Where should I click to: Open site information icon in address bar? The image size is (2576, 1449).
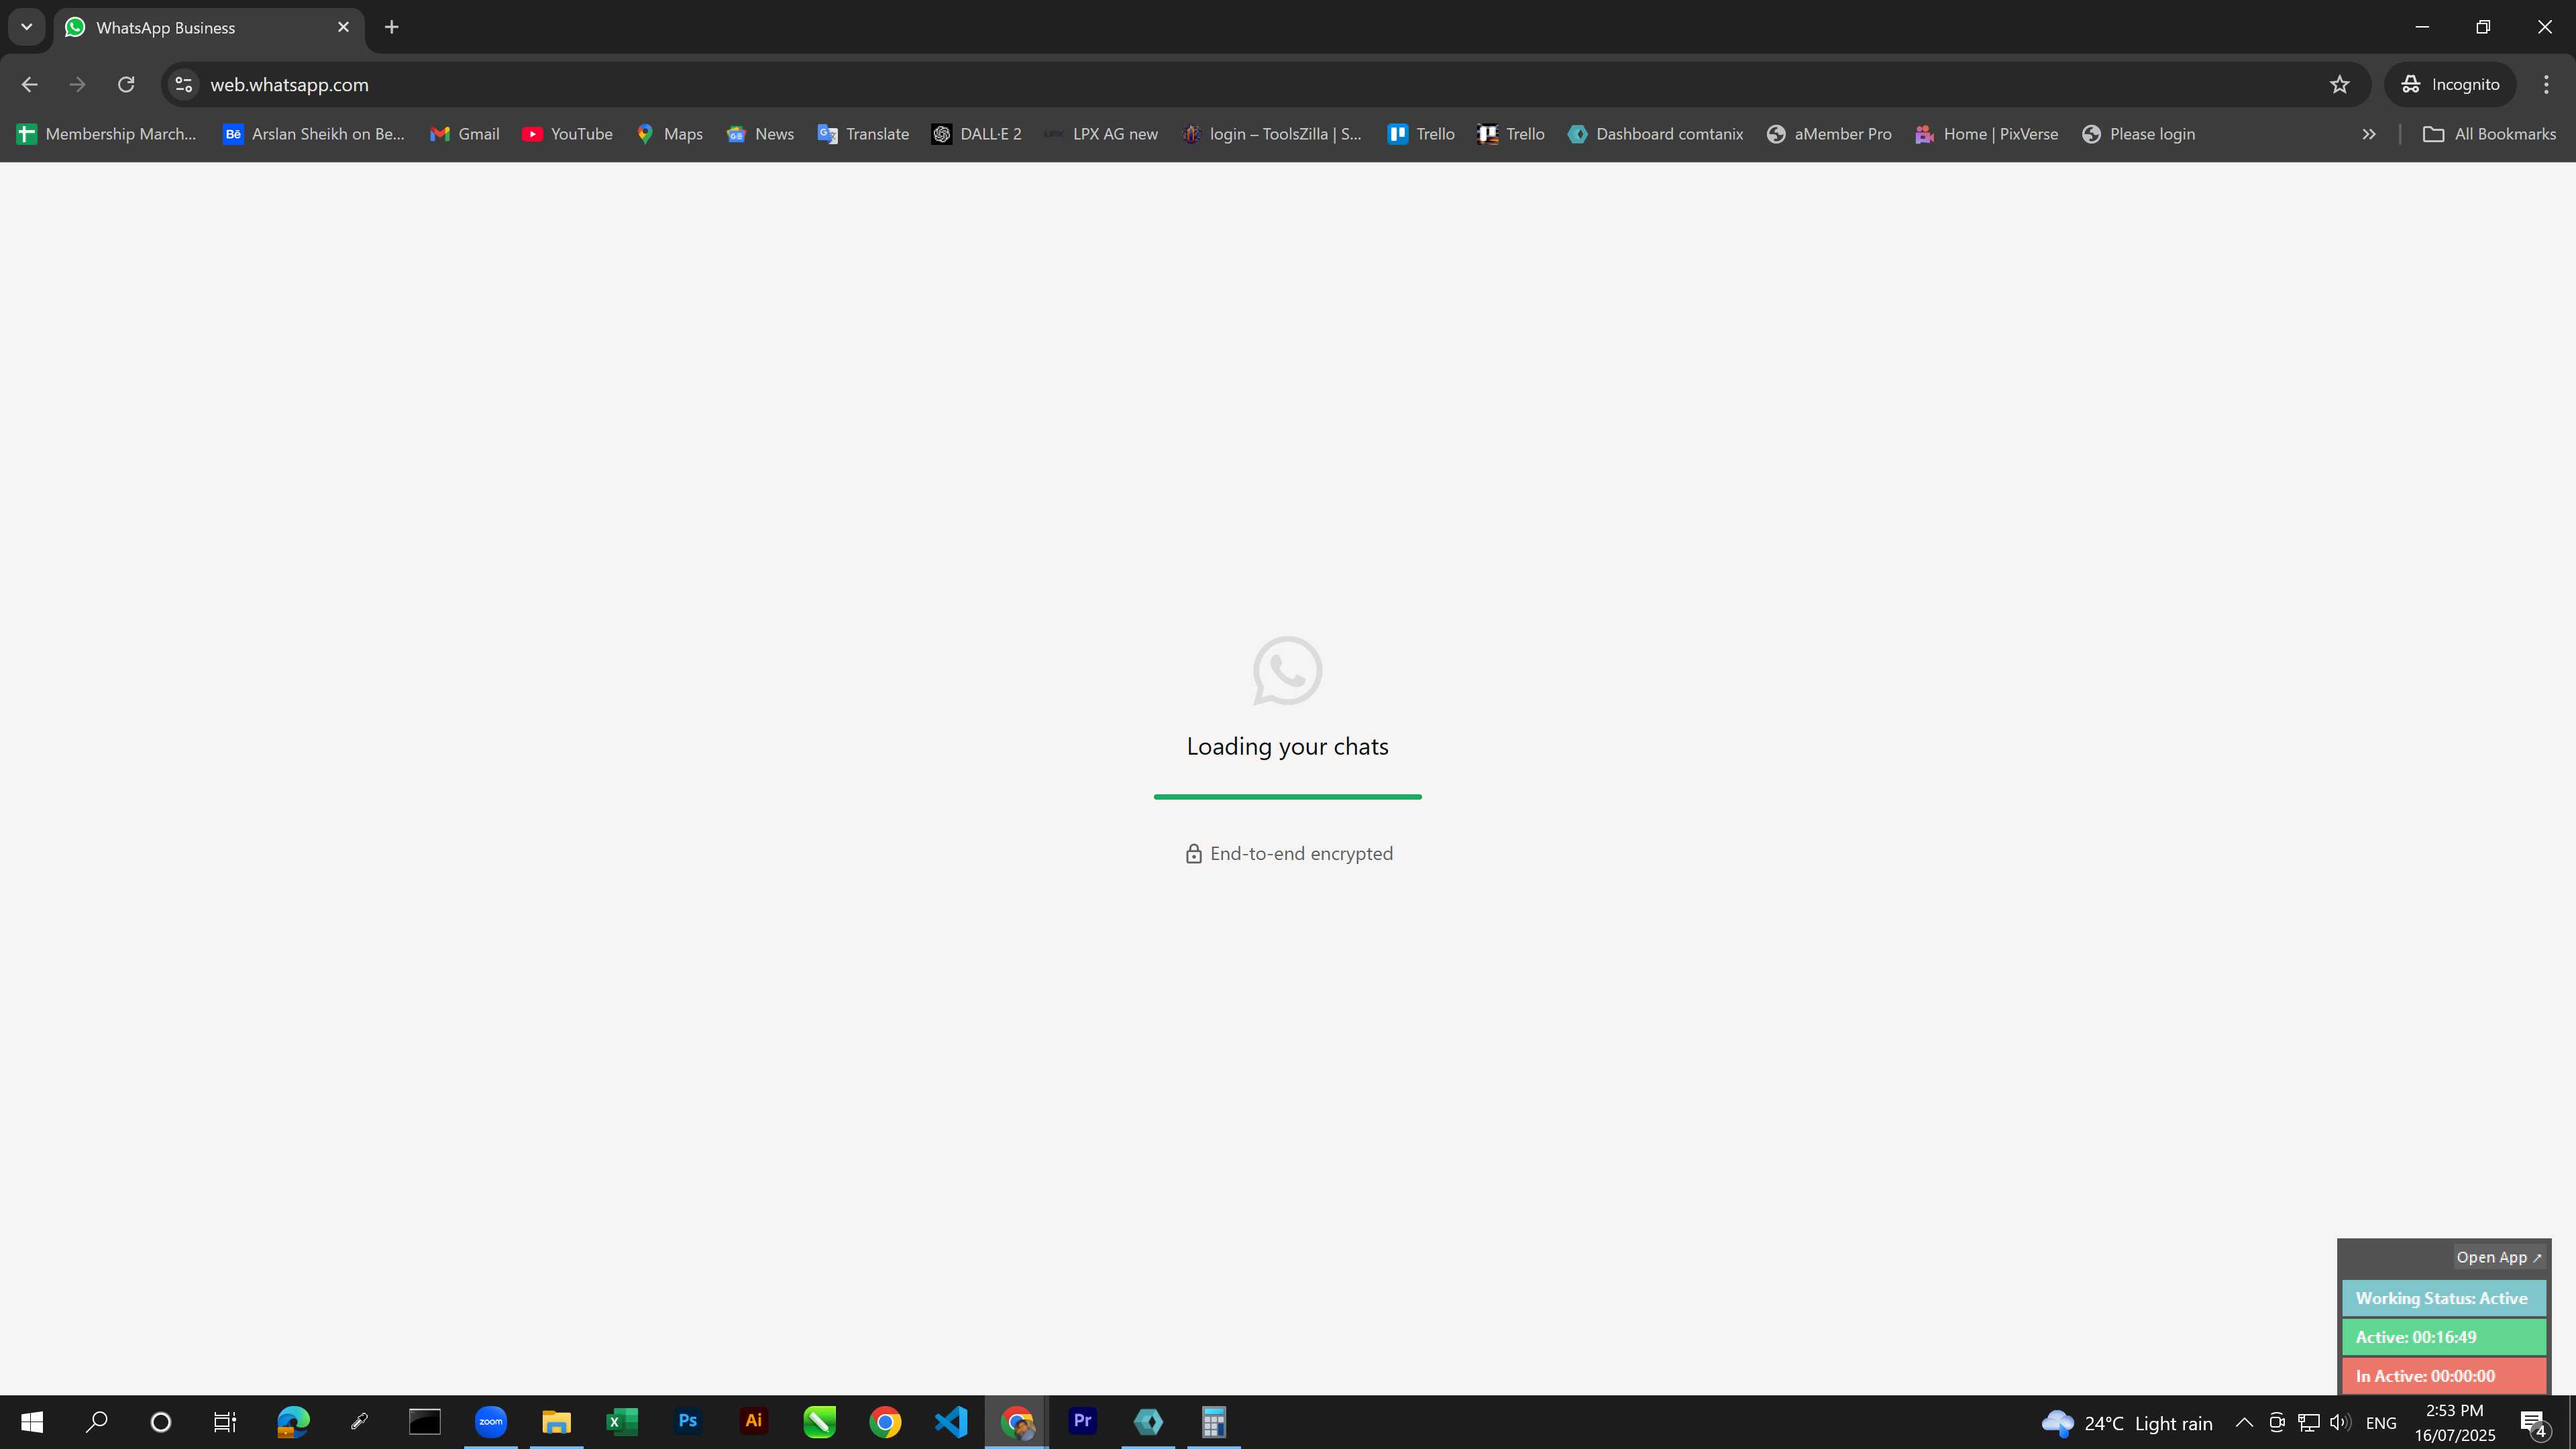(184, 85)
